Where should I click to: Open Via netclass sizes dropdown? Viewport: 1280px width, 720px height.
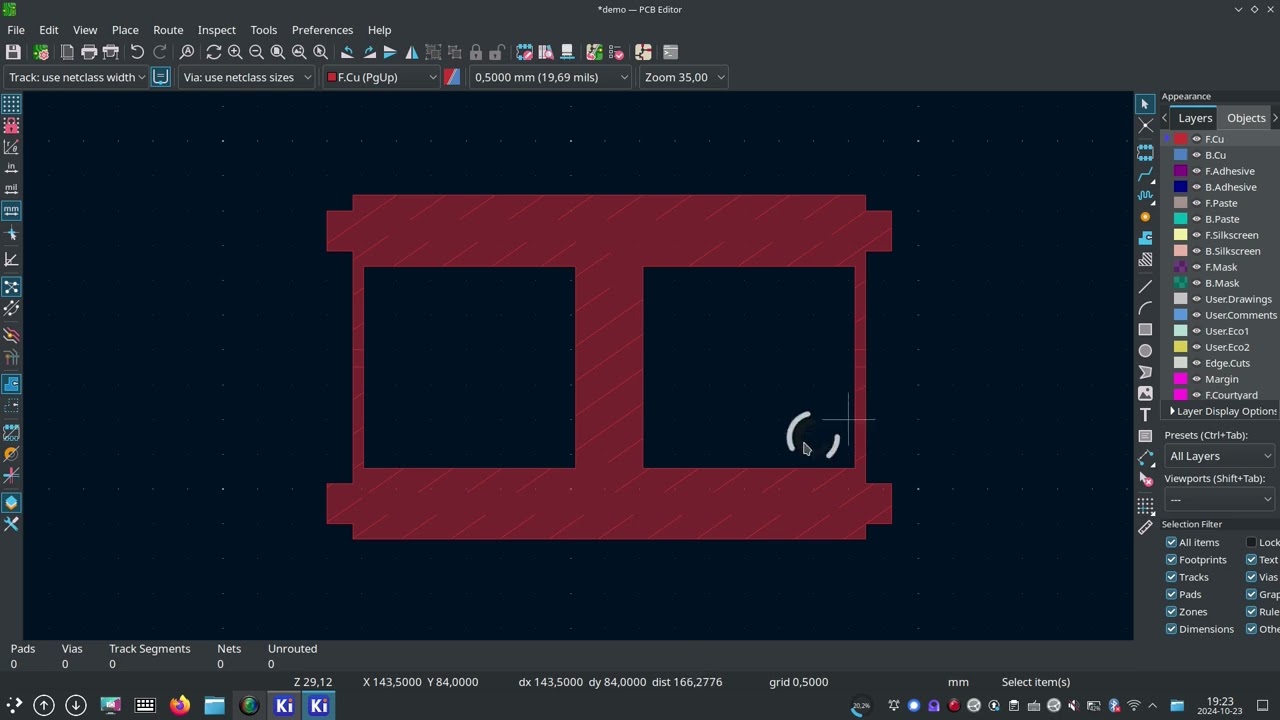246,77
